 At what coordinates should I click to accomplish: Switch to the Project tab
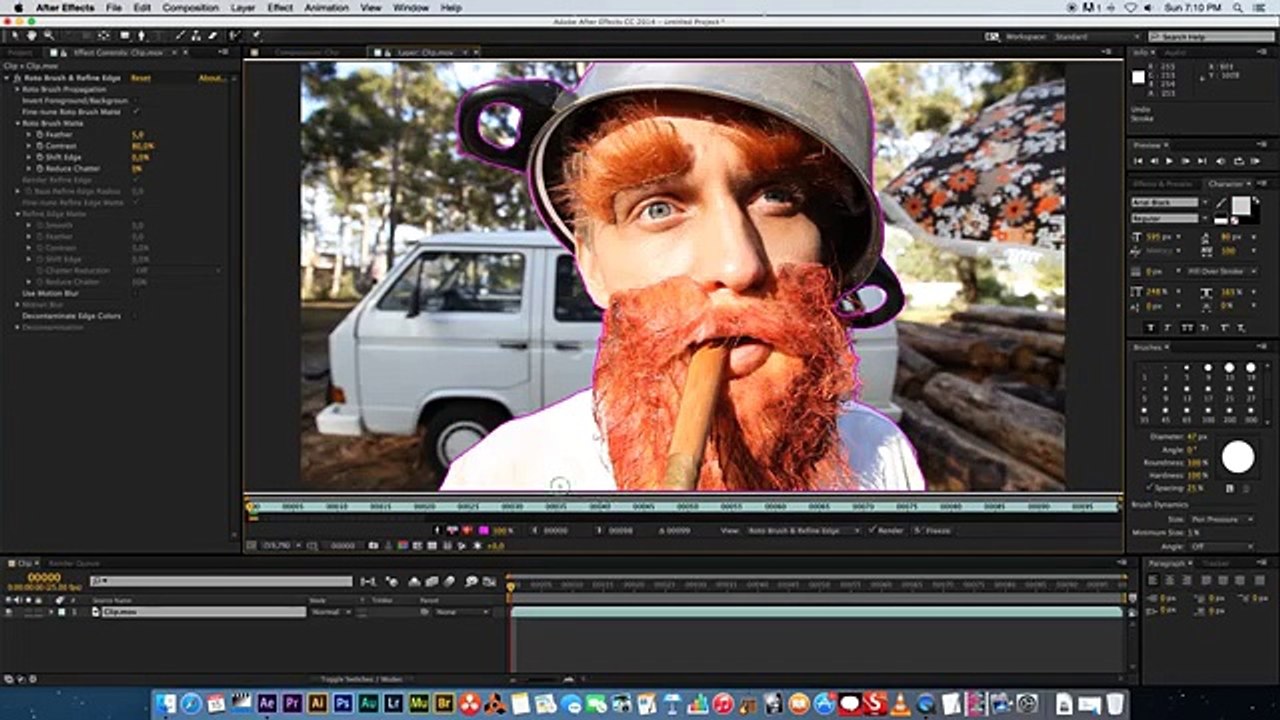click(18, 52)
